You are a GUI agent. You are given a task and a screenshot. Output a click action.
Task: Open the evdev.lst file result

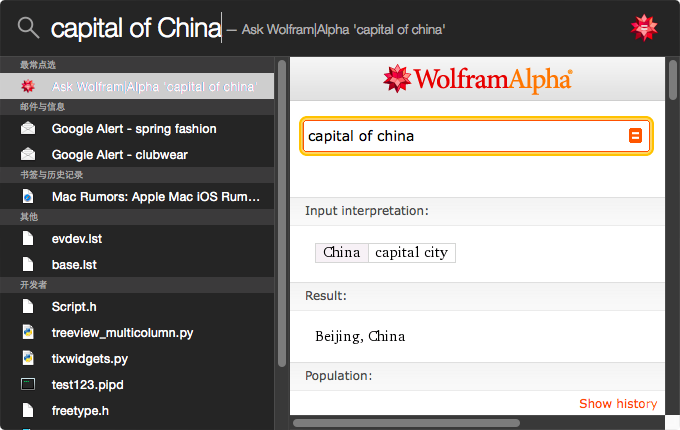click(77, 239)
